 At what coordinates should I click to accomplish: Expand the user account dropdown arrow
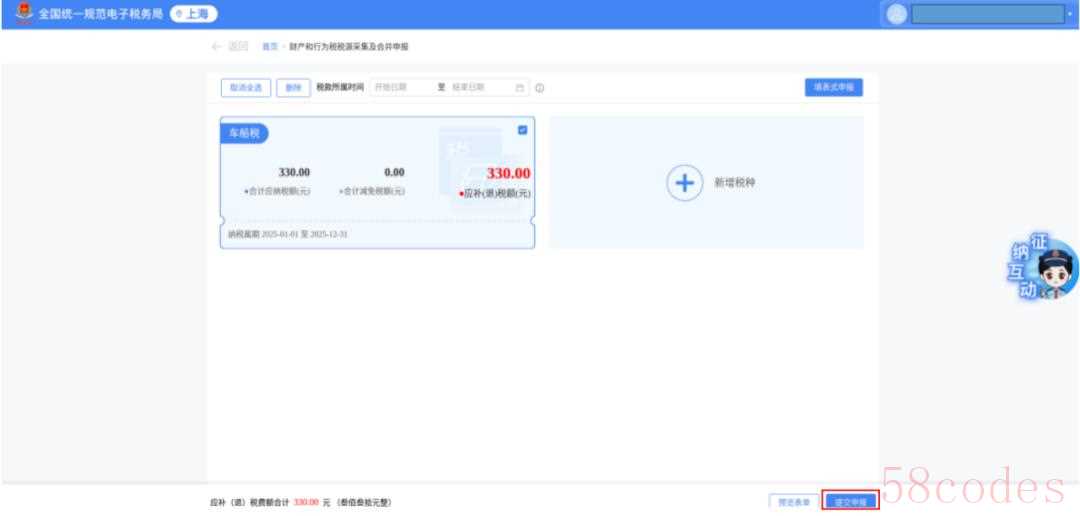click(x=1069, y=14)
